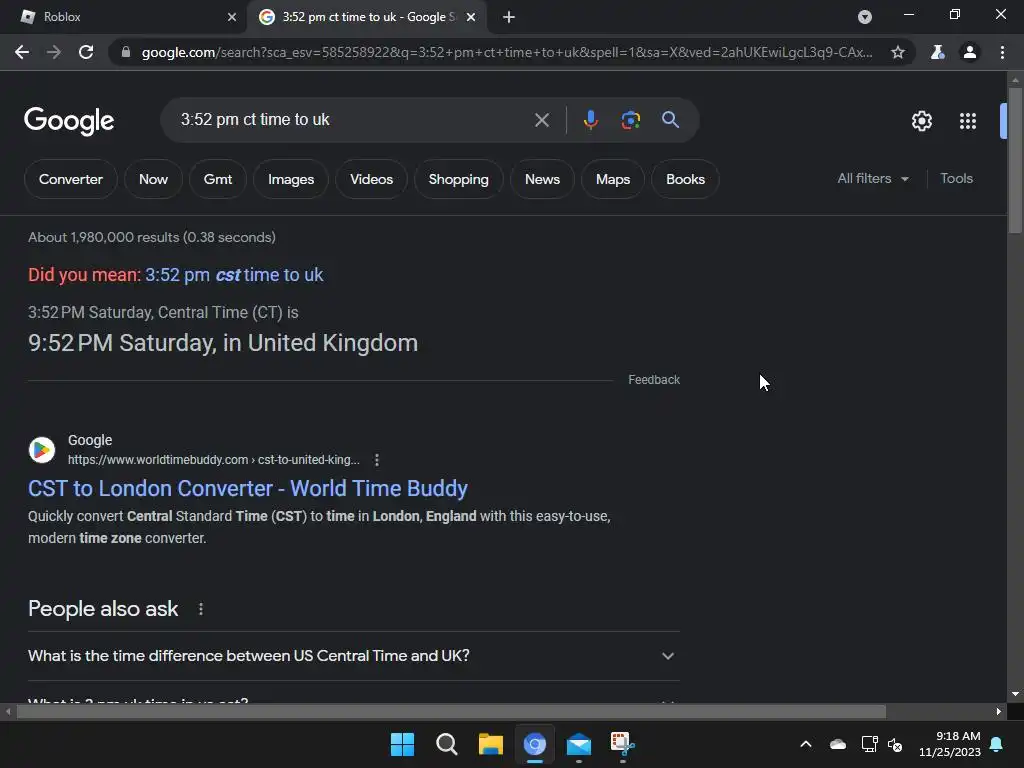Switch to Maps results
The width and height of the screenshot is (1024, 768).
pyautogui.click(x=613, y=179)
